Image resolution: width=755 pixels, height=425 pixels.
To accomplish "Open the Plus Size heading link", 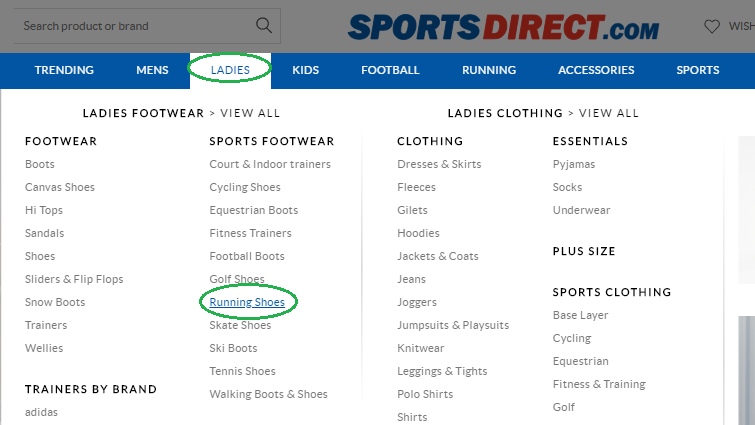I will (x=584, y=251).
